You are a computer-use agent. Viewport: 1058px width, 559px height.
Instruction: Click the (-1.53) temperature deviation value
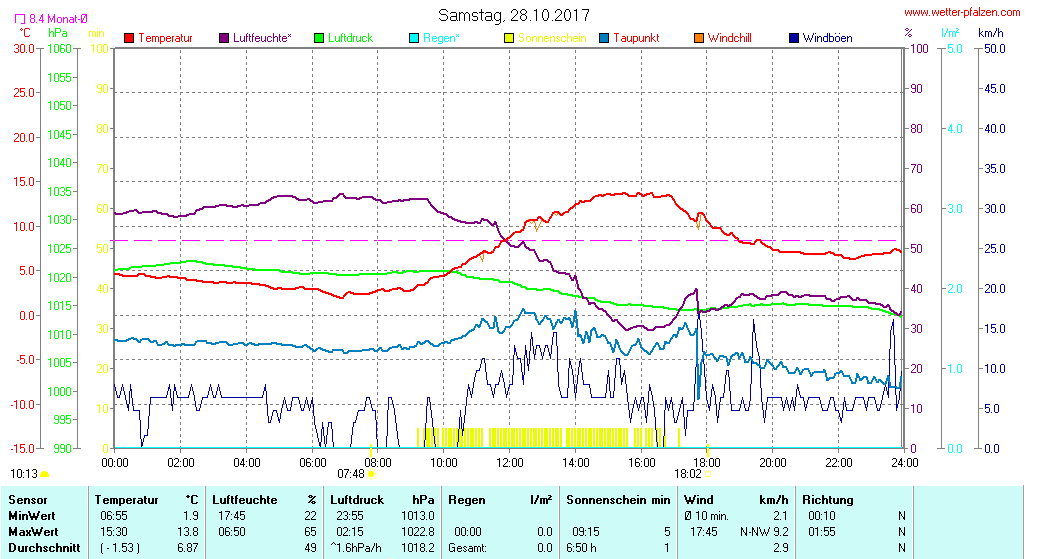point(119,548)
